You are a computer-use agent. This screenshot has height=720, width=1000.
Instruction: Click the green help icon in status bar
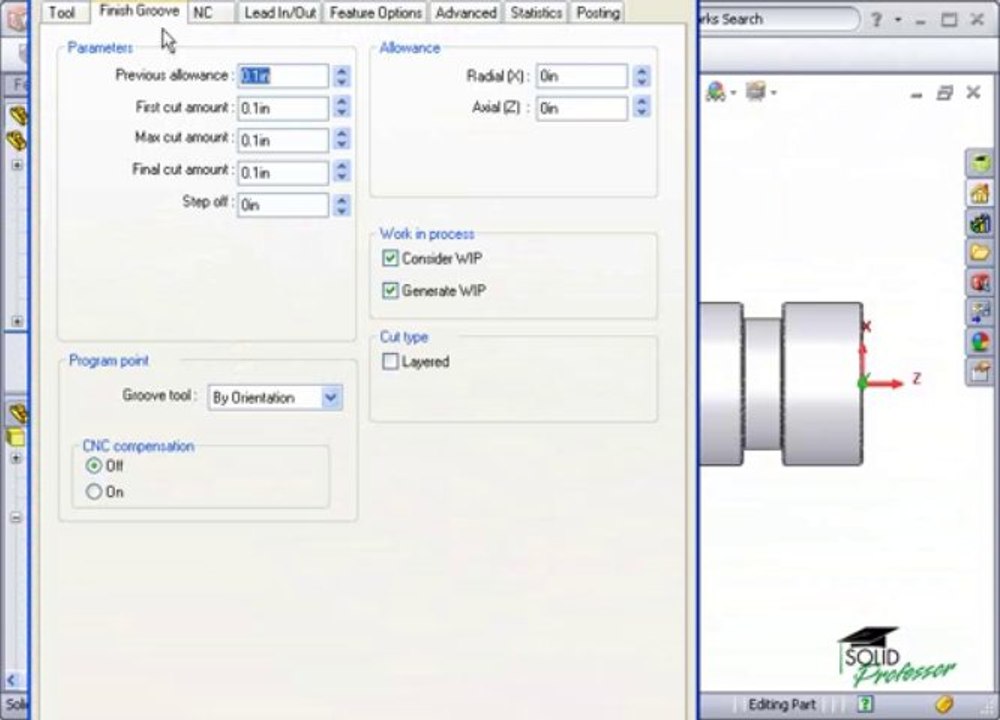(x=865, y=704)
